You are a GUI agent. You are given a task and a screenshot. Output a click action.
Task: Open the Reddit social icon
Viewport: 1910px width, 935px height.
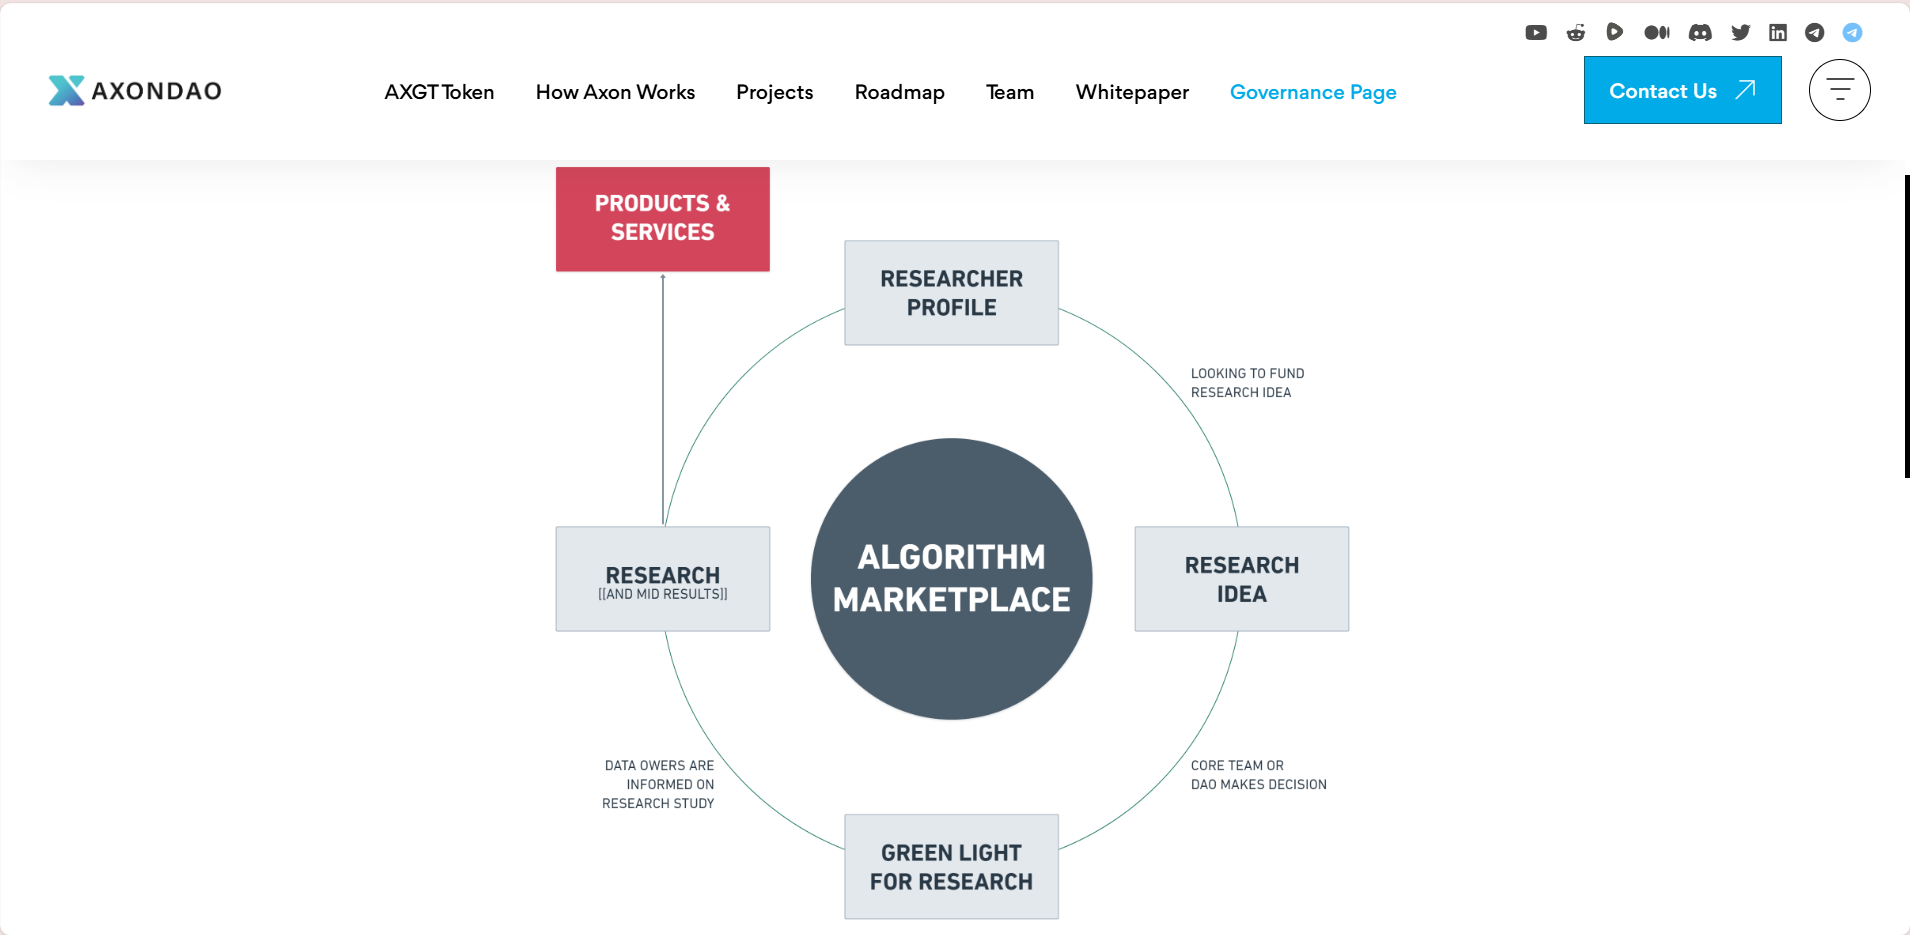click(x=1576, y=33)
